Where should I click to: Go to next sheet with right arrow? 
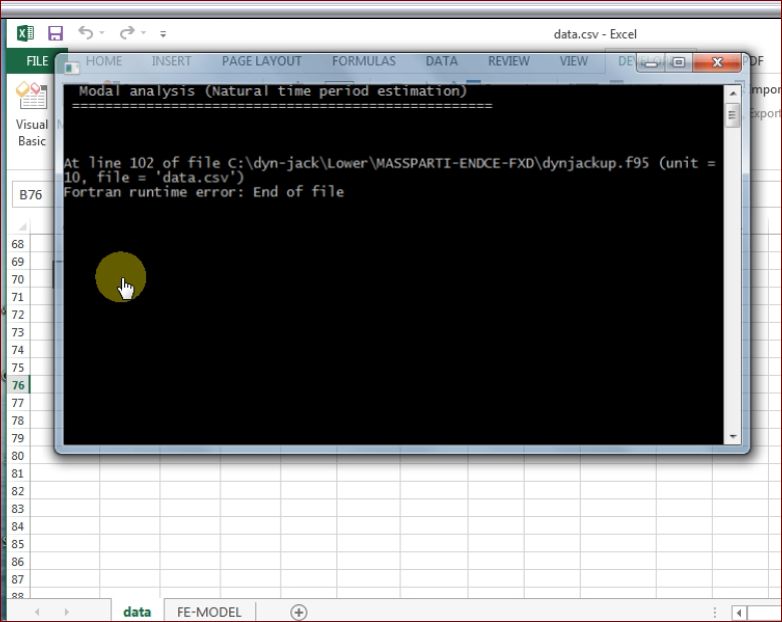pos(66,612)
